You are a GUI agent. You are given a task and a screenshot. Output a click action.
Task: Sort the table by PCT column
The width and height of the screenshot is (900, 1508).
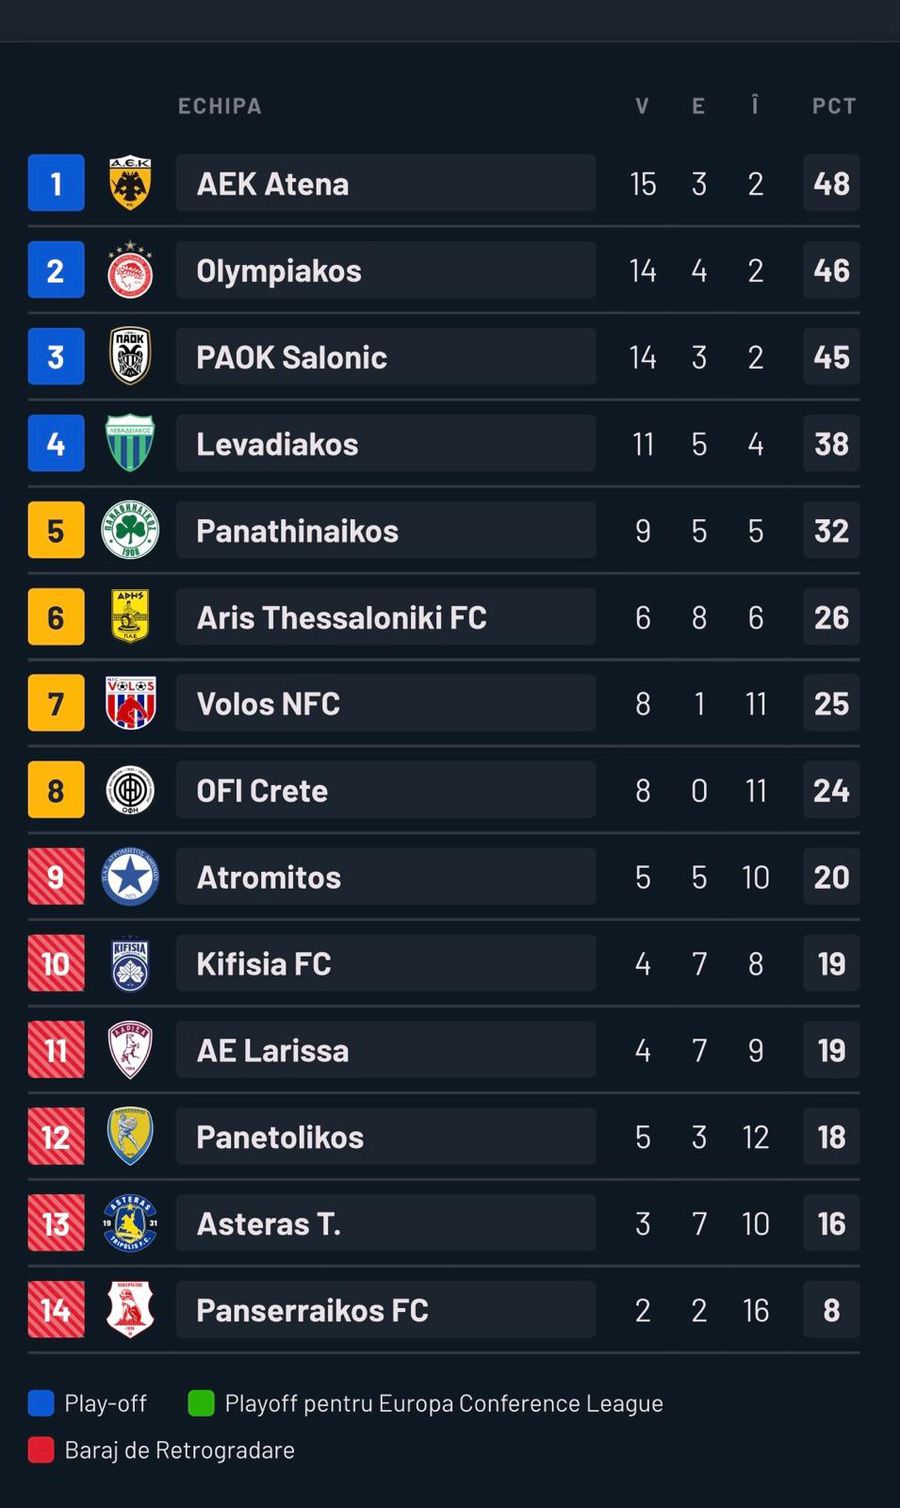pos(833,105)
